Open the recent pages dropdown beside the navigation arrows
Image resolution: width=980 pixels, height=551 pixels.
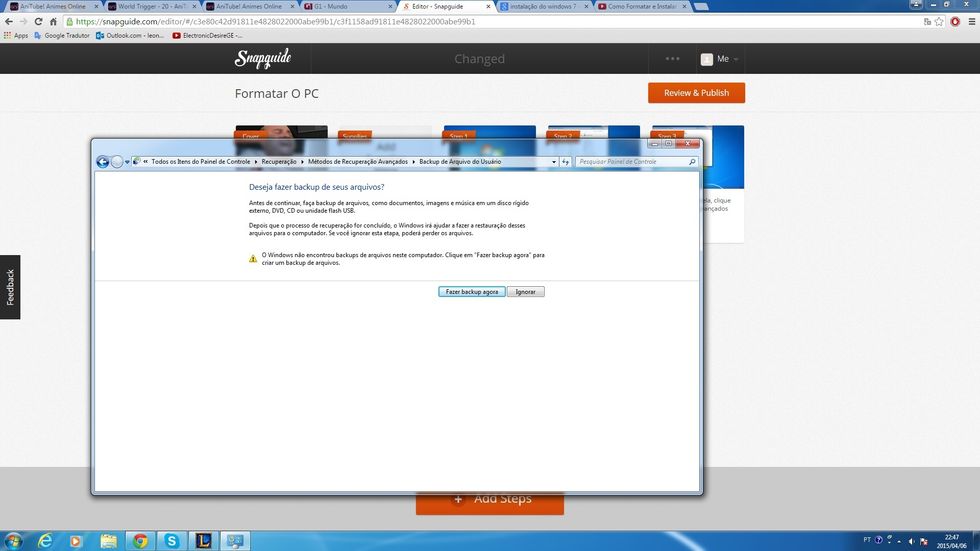[127, 162]
